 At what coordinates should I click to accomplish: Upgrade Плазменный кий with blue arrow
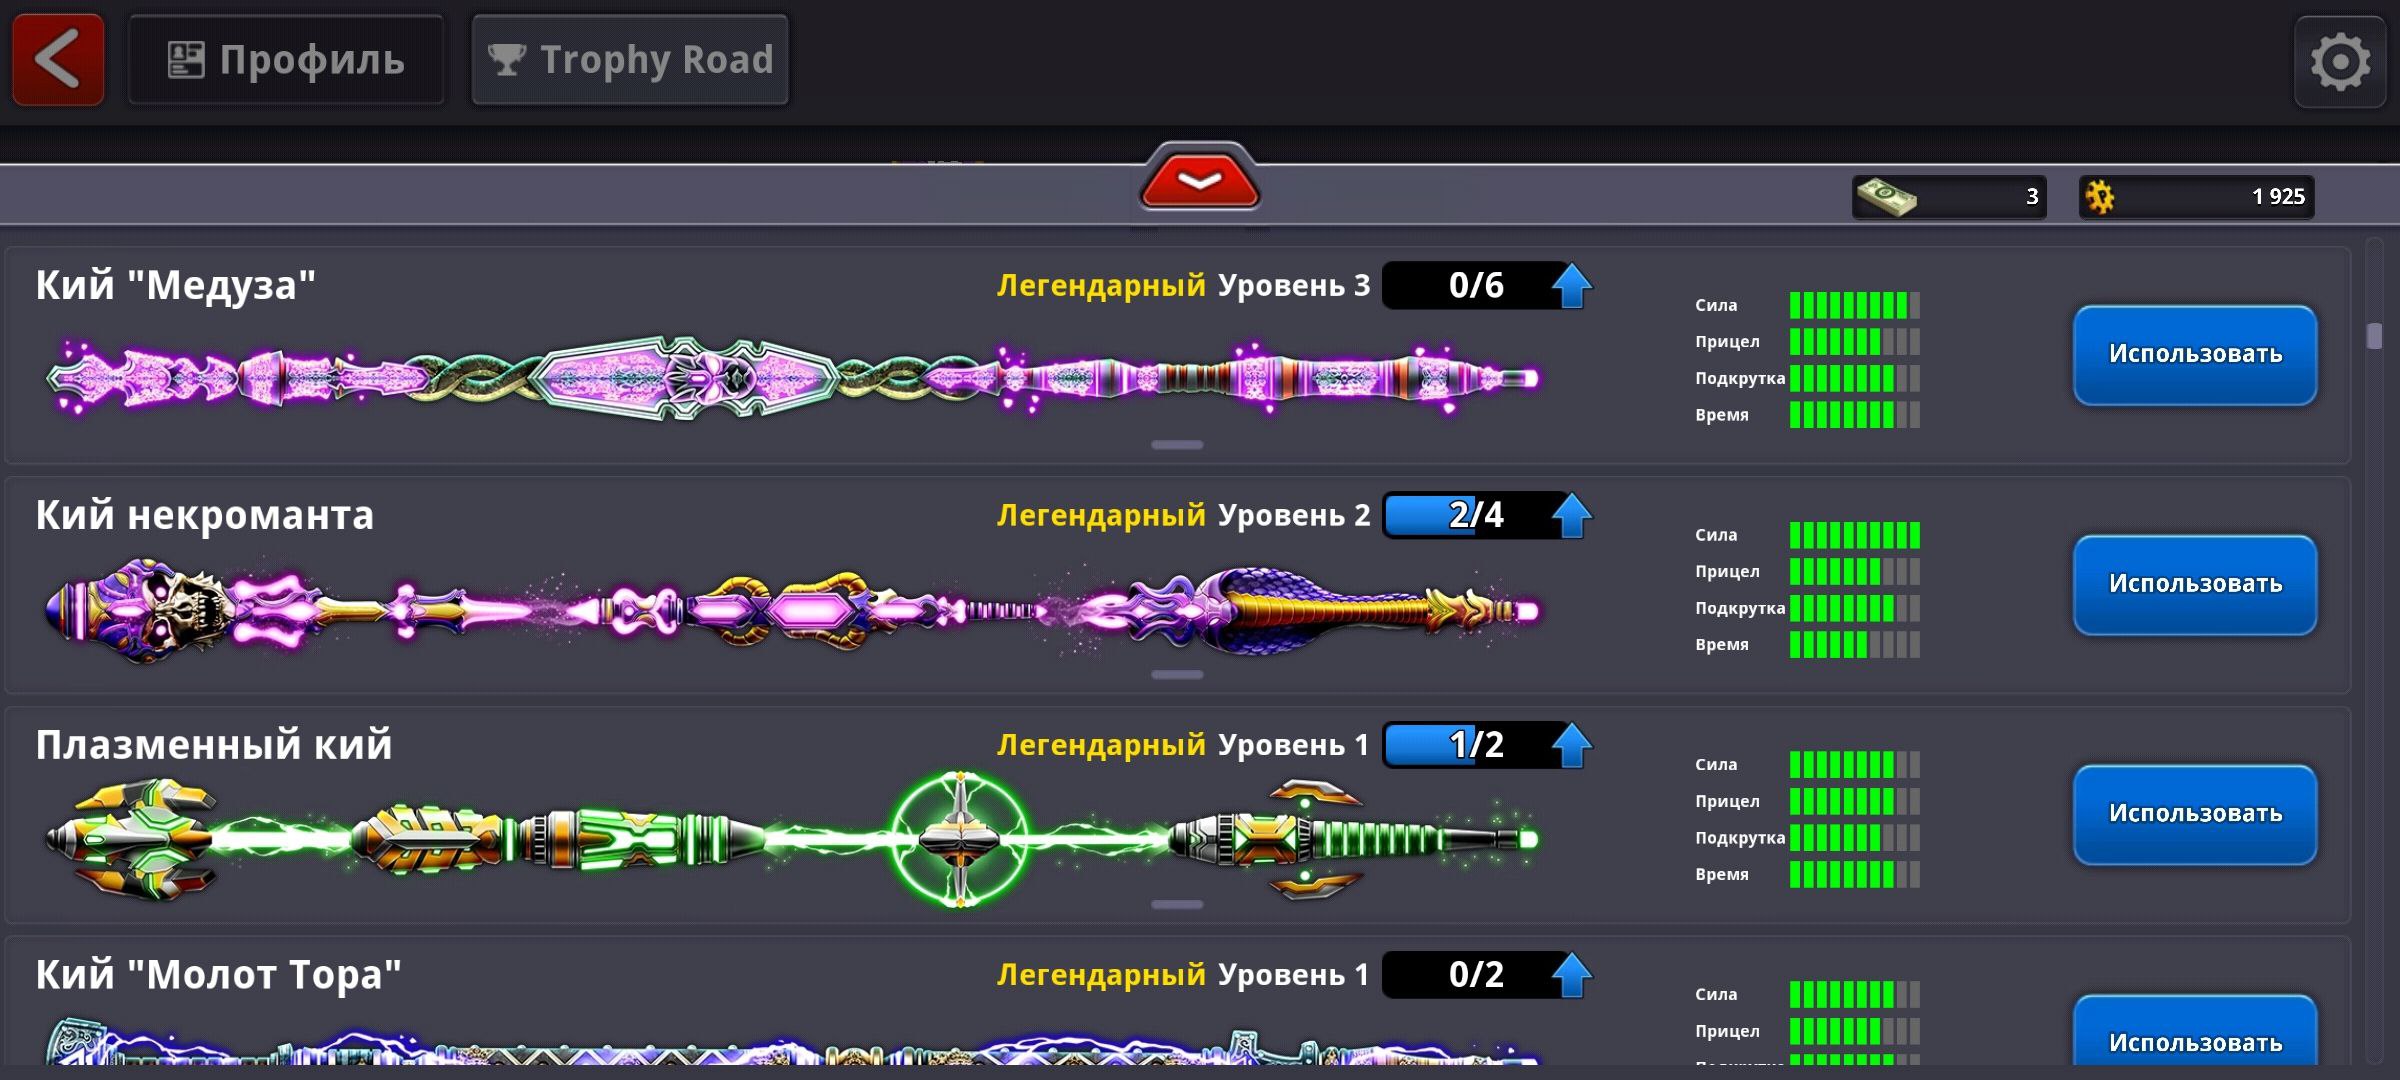point(1572,746)
